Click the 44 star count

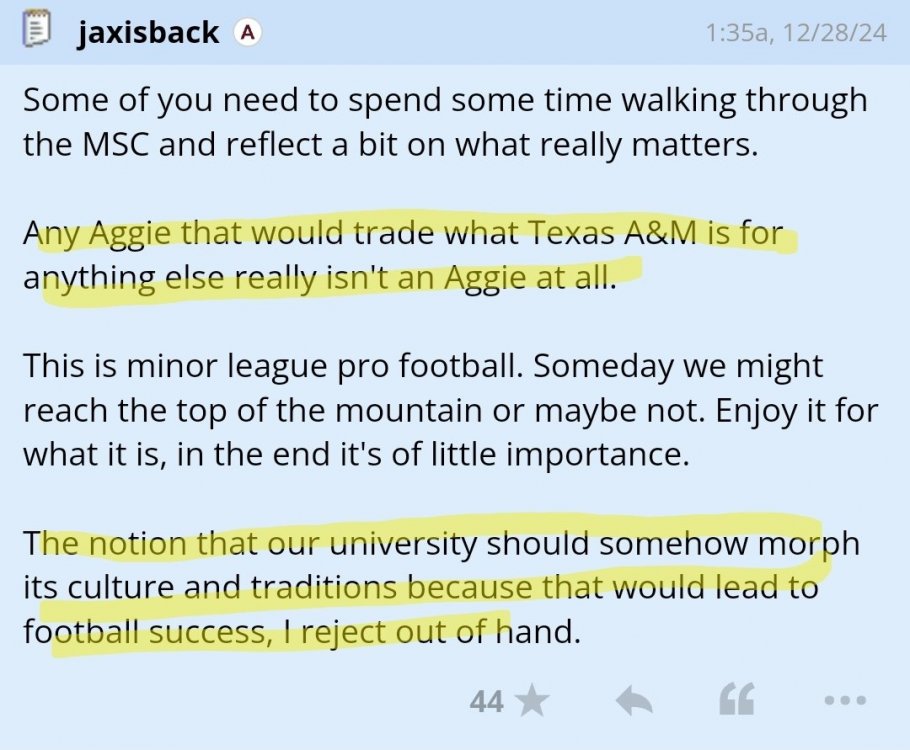486,702
